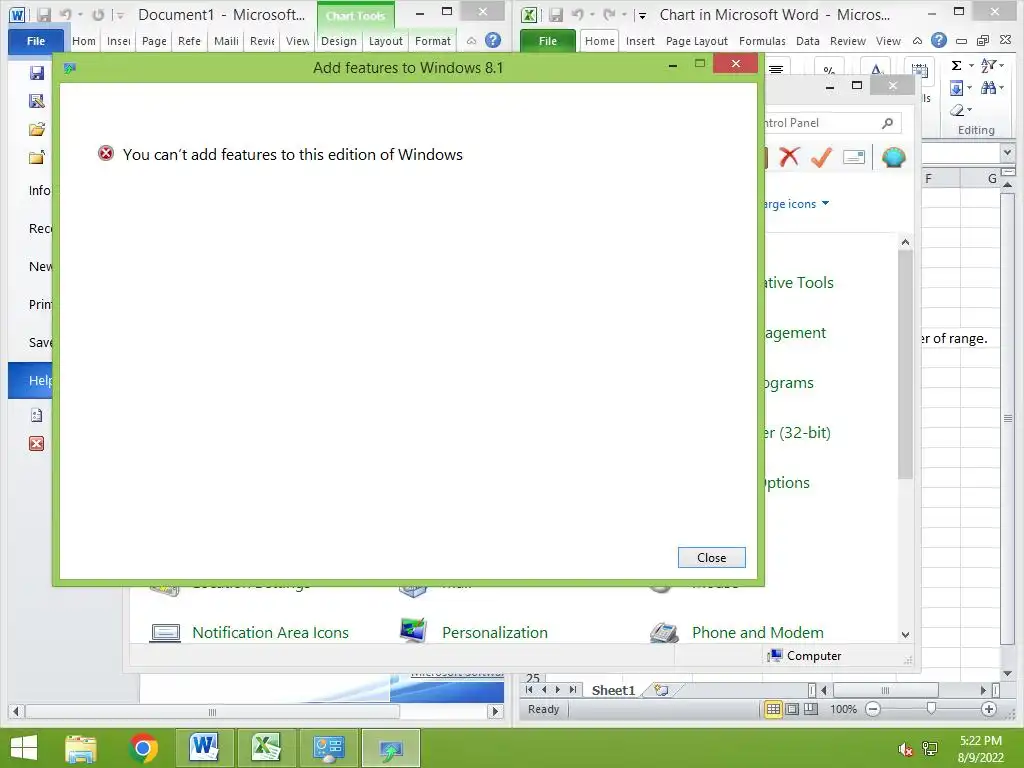Screen dimensions: 1024x768
Task: Click Excel Find & Select binoculars
Action: coord(988,88)
